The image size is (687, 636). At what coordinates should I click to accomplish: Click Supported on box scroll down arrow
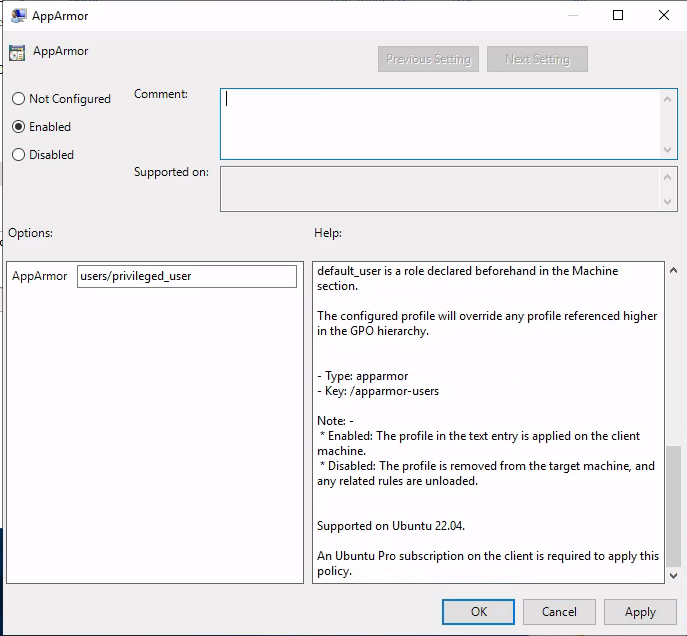coord(667,201)
